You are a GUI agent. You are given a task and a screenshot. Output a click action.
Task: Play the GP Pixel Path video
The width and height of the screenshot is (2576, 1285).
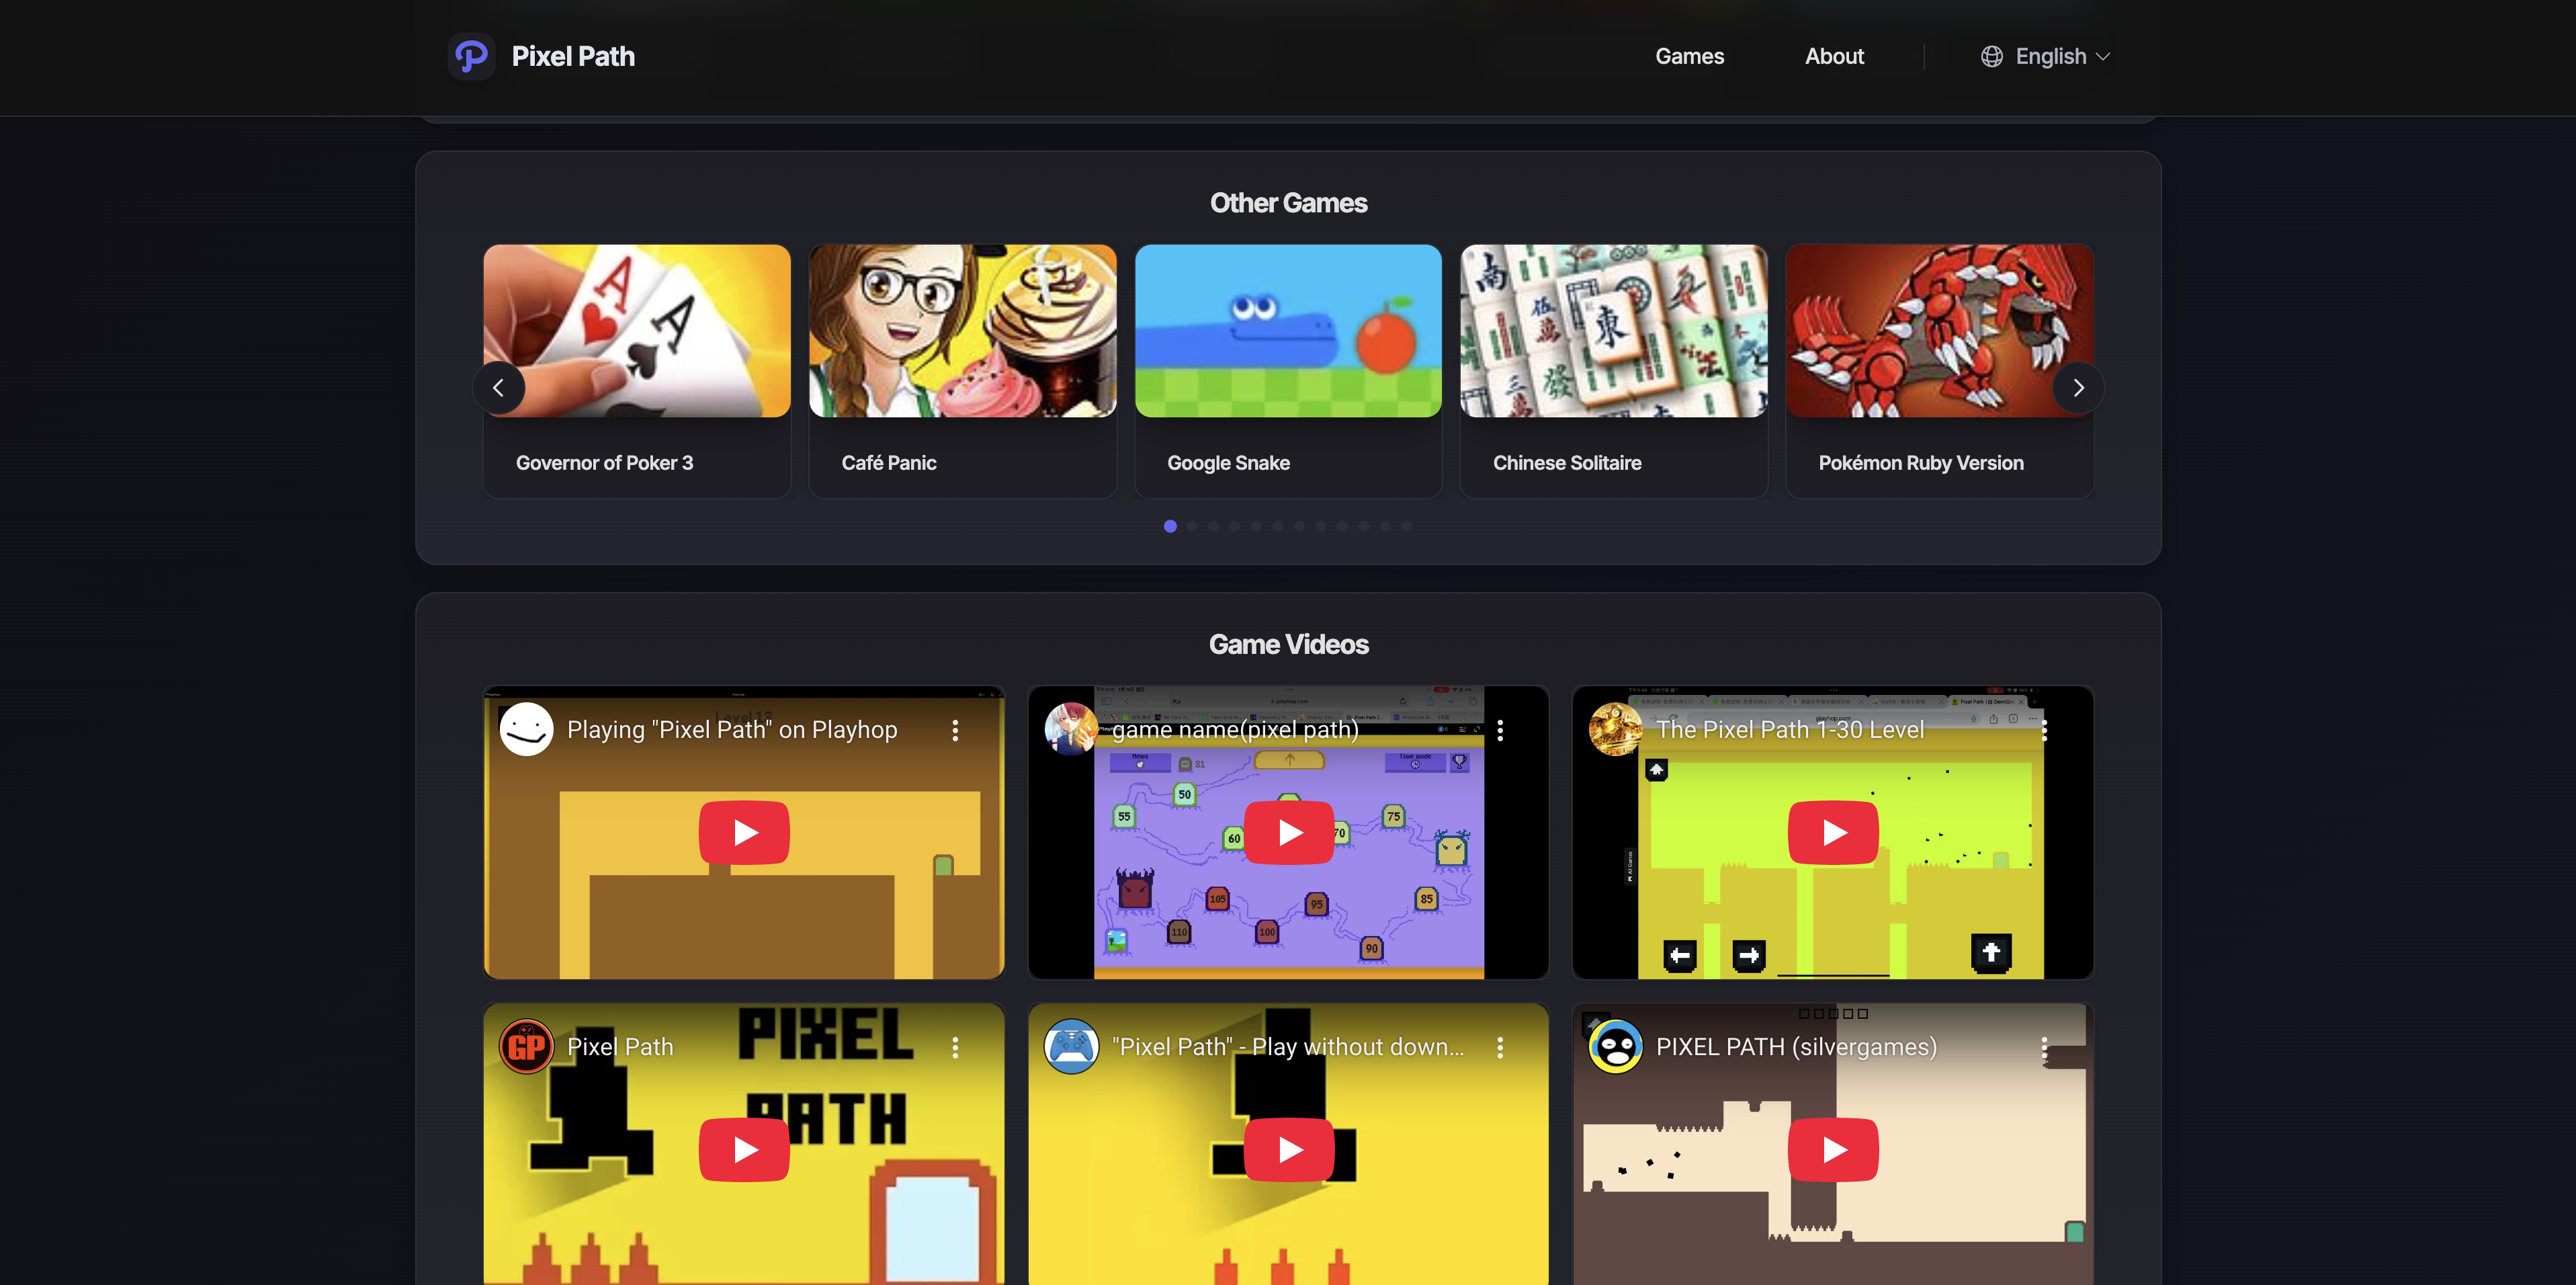(744, 1150)
